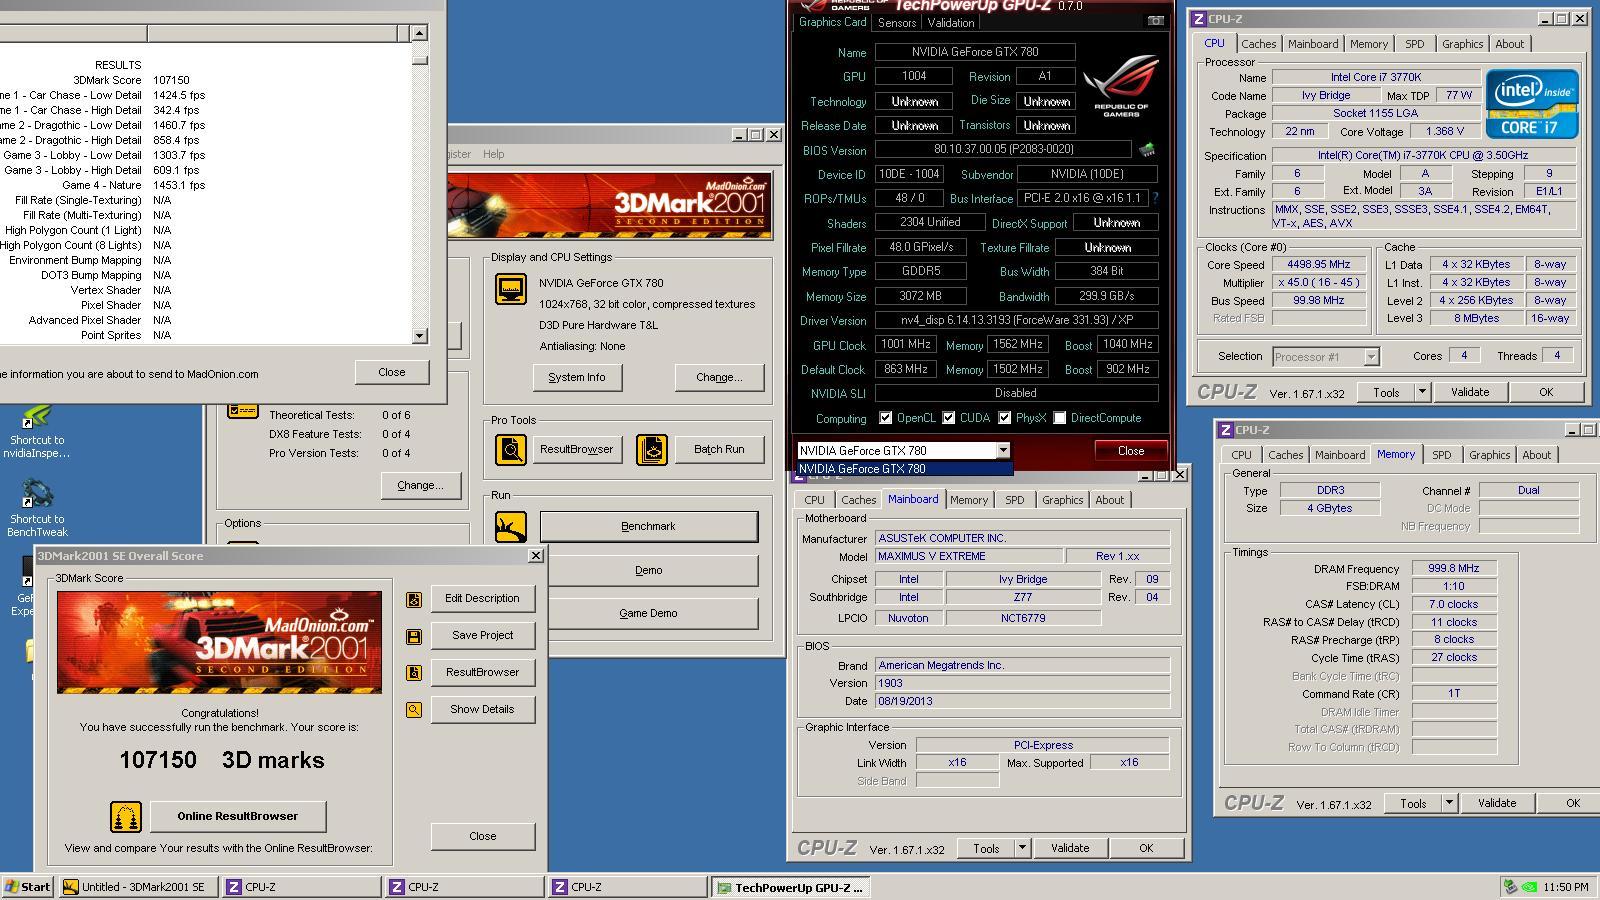Open Graphics tab in Mainboard CPU-Z window

[x=1062, y=500]
